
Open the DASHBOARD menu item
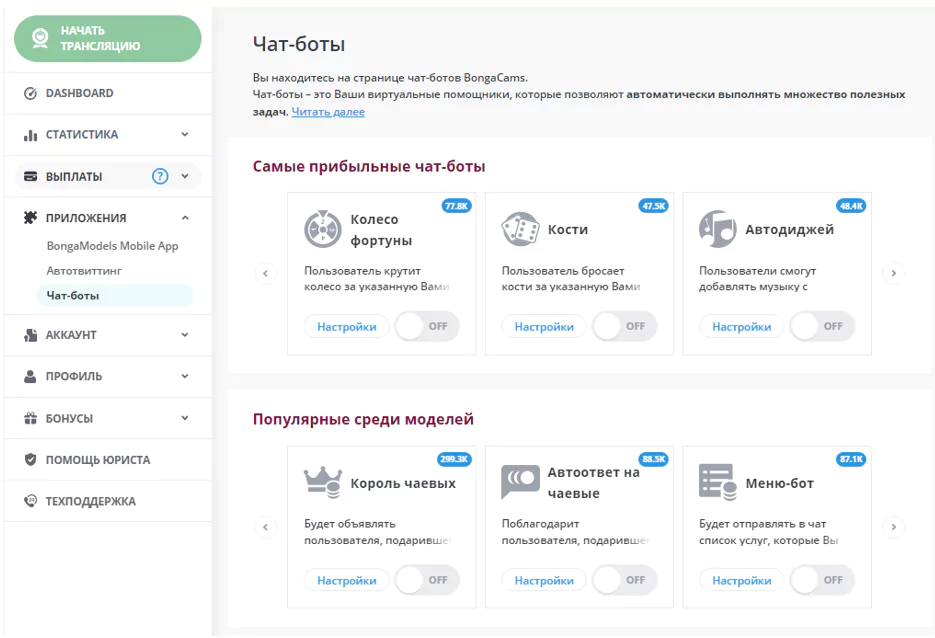(107, 93)
